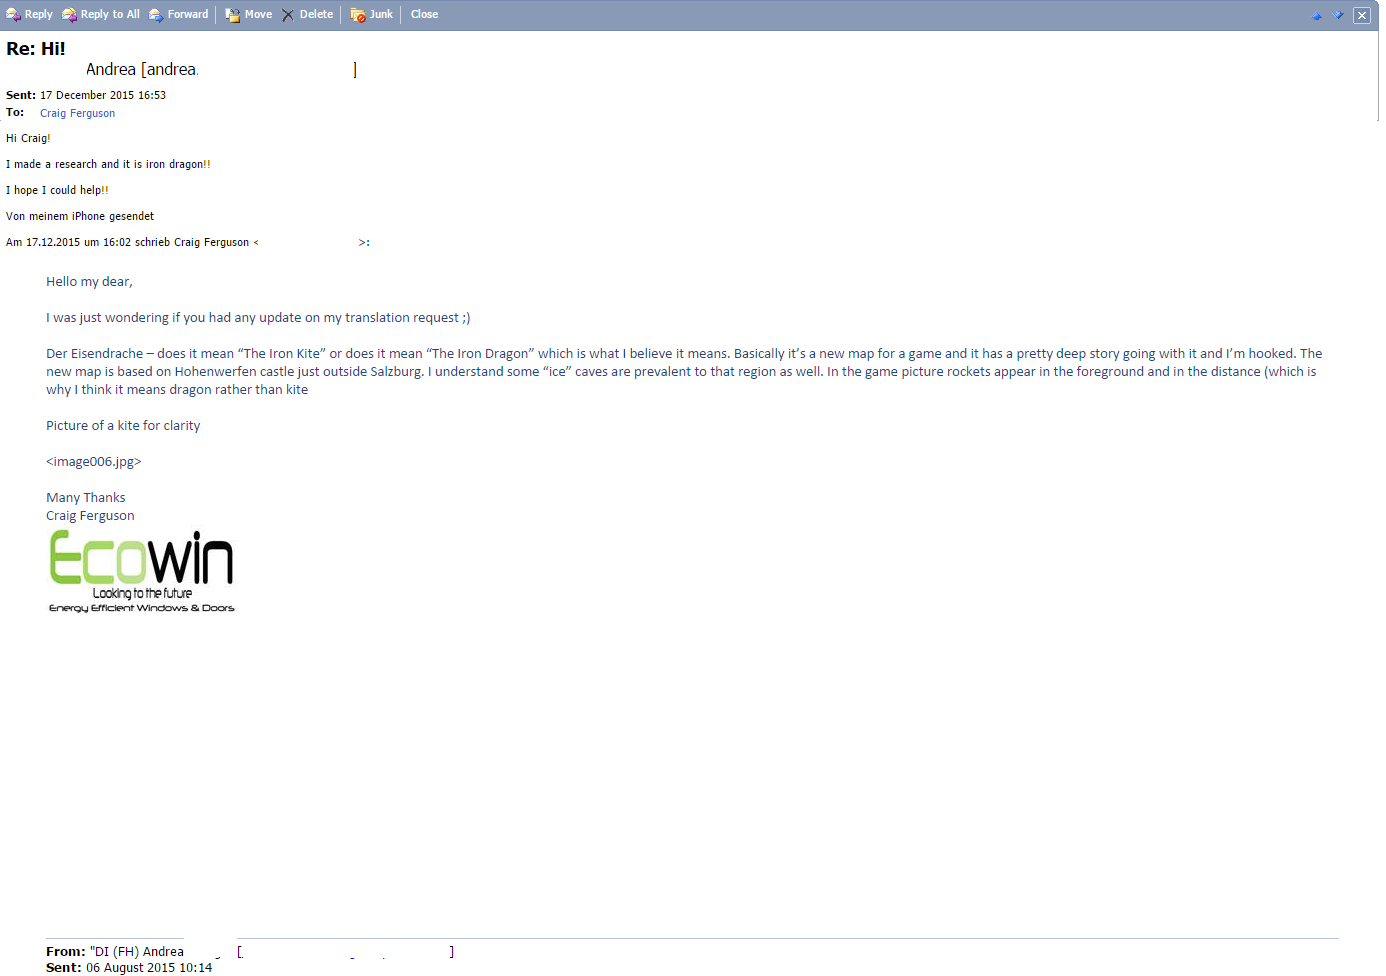Click the 'Many Thanks' sign-off
Image resolution: width=1386 pixels, height=976 pixels.
pyautogui.click(x=86, y=498)
